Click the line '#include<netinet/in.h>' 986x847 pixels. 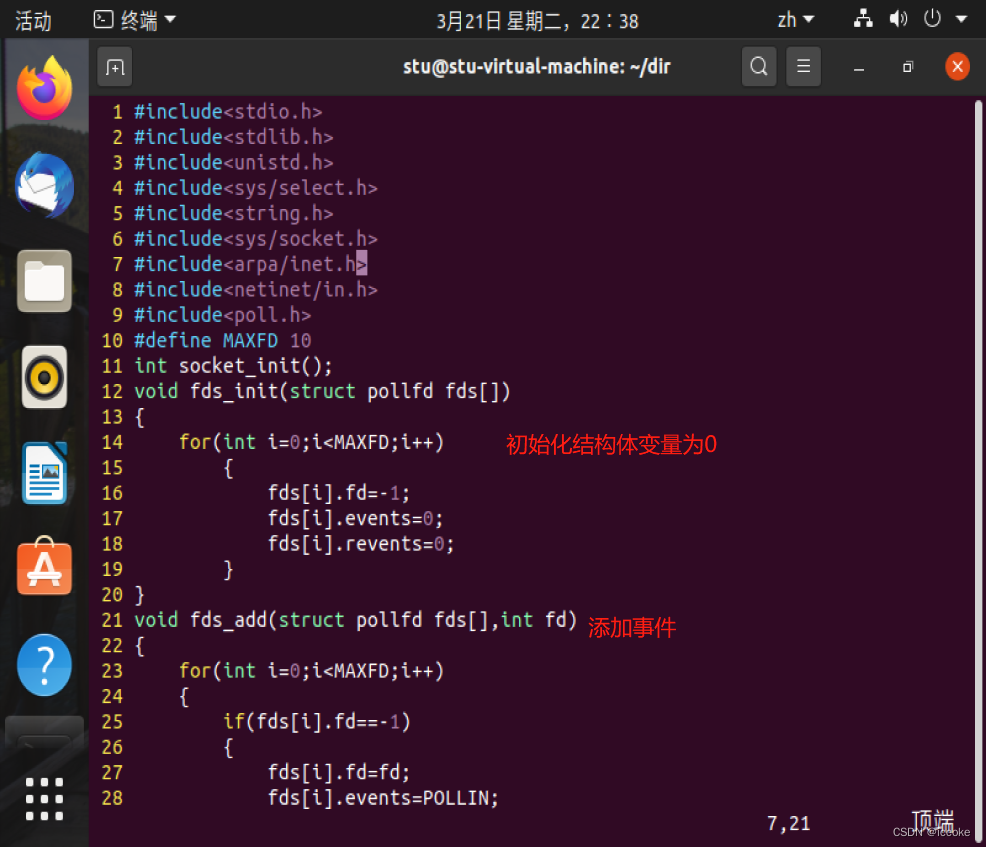(x=255, y=290)
